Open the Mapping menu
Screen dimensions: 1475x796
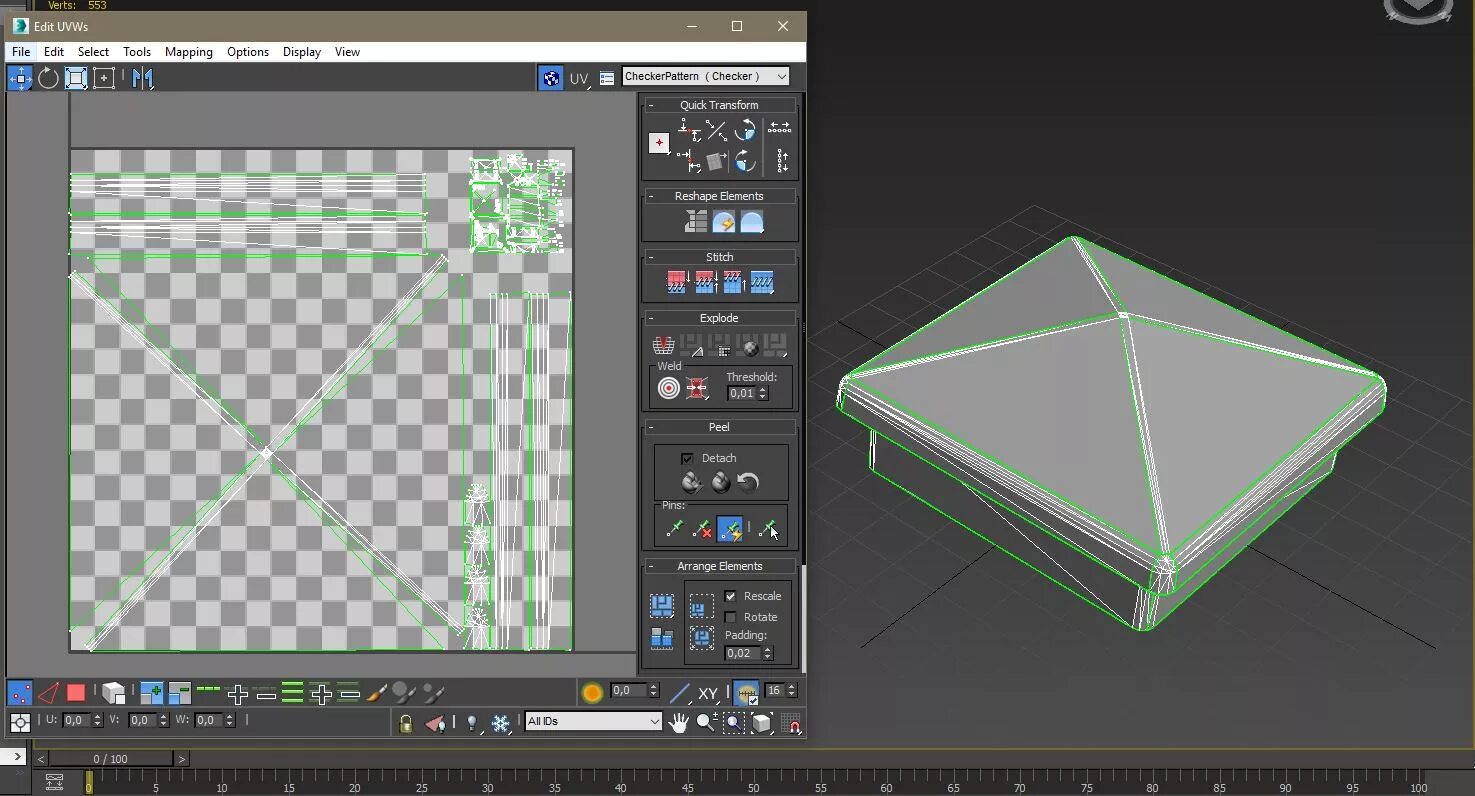188,52
